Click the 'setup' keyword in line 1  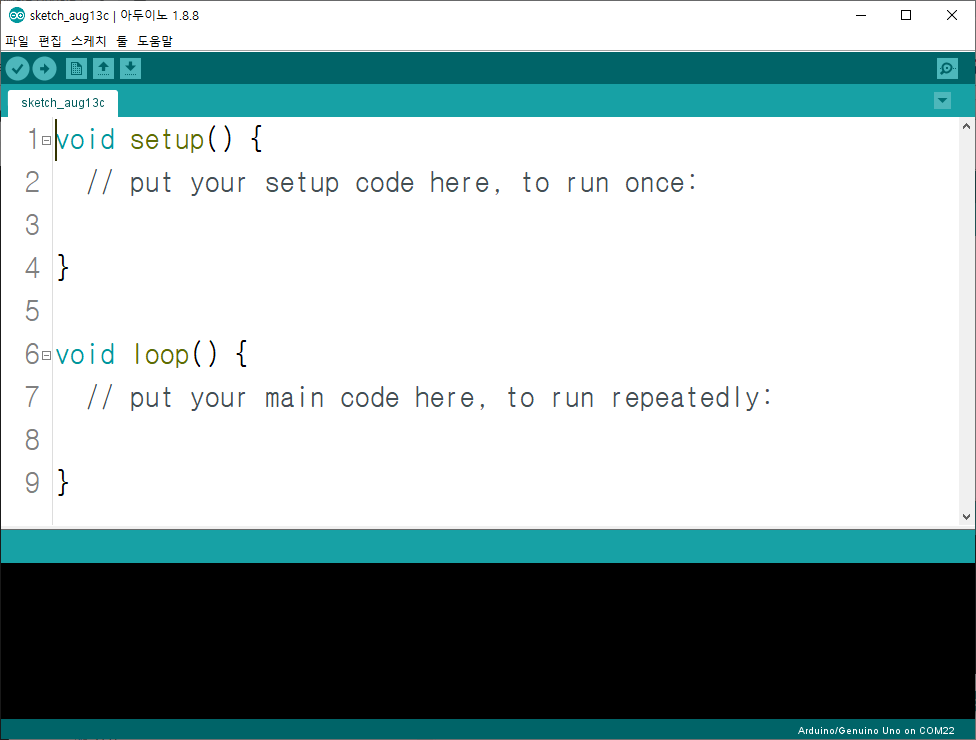(167, 141)
